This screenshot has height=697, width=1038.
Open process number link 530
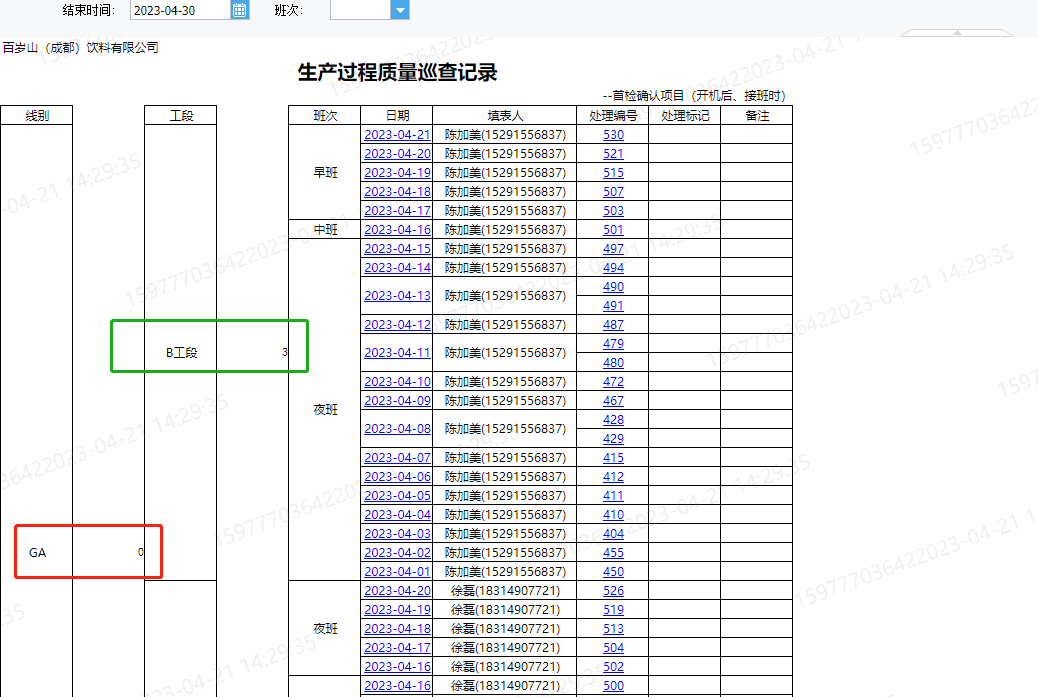click(613, 134)
